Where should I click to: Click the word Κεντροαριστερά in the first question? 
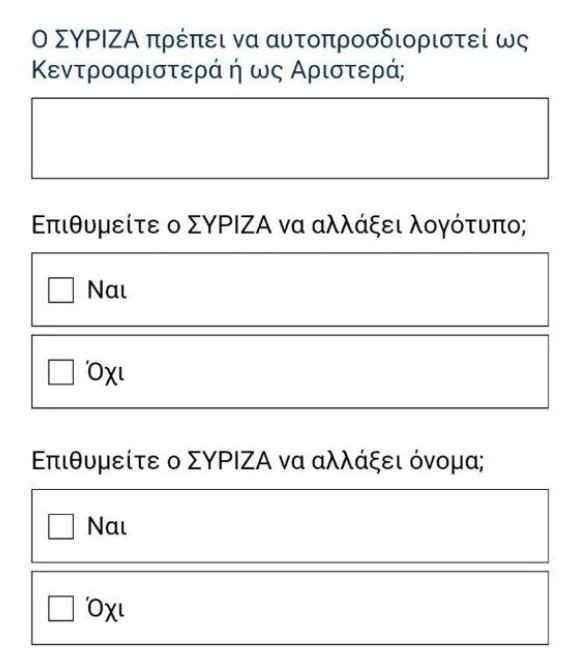(127, 70)
